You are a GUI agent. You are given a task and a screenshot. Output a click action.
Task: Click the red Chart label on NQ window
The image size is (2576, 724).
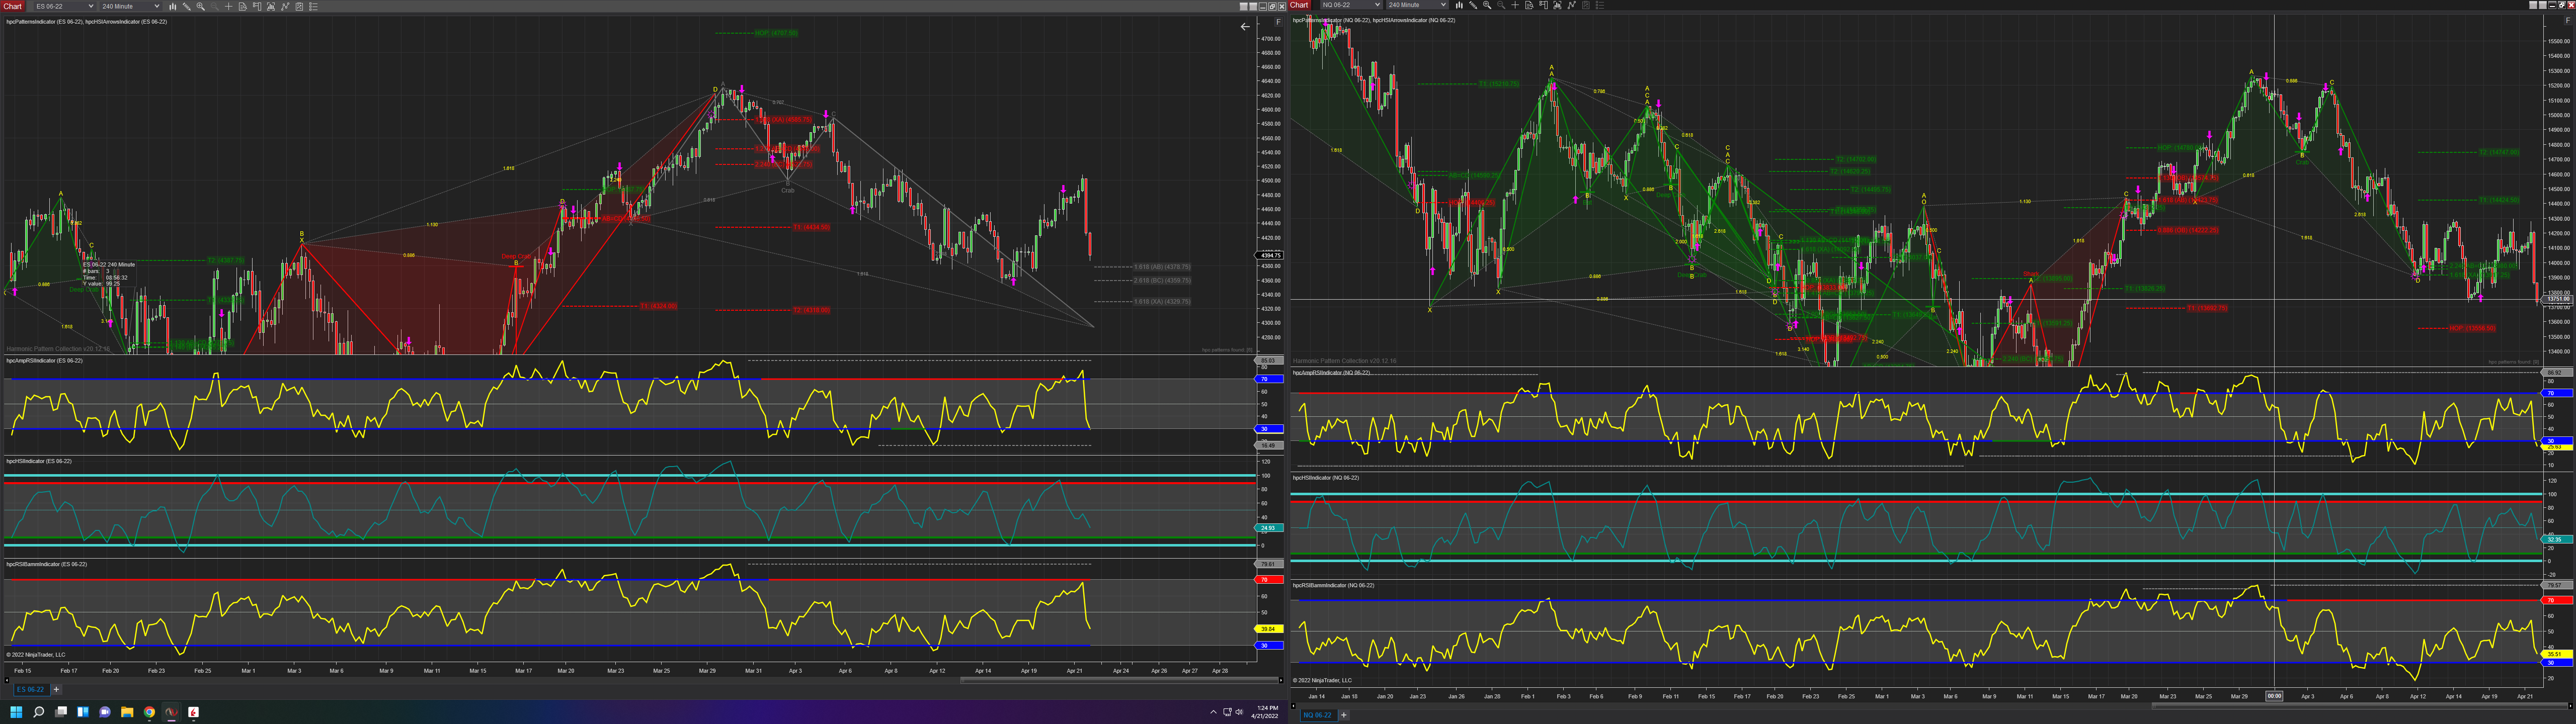pyautogui.click(x=1299, y=5)
